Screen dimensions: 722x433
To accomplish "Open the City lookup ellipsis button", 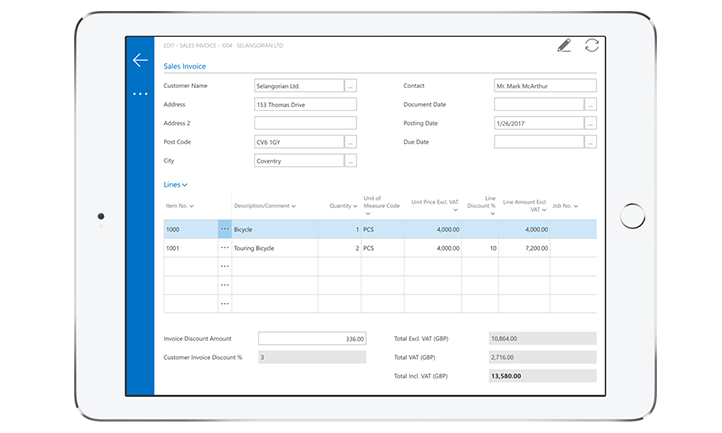I will pos(350,161).
